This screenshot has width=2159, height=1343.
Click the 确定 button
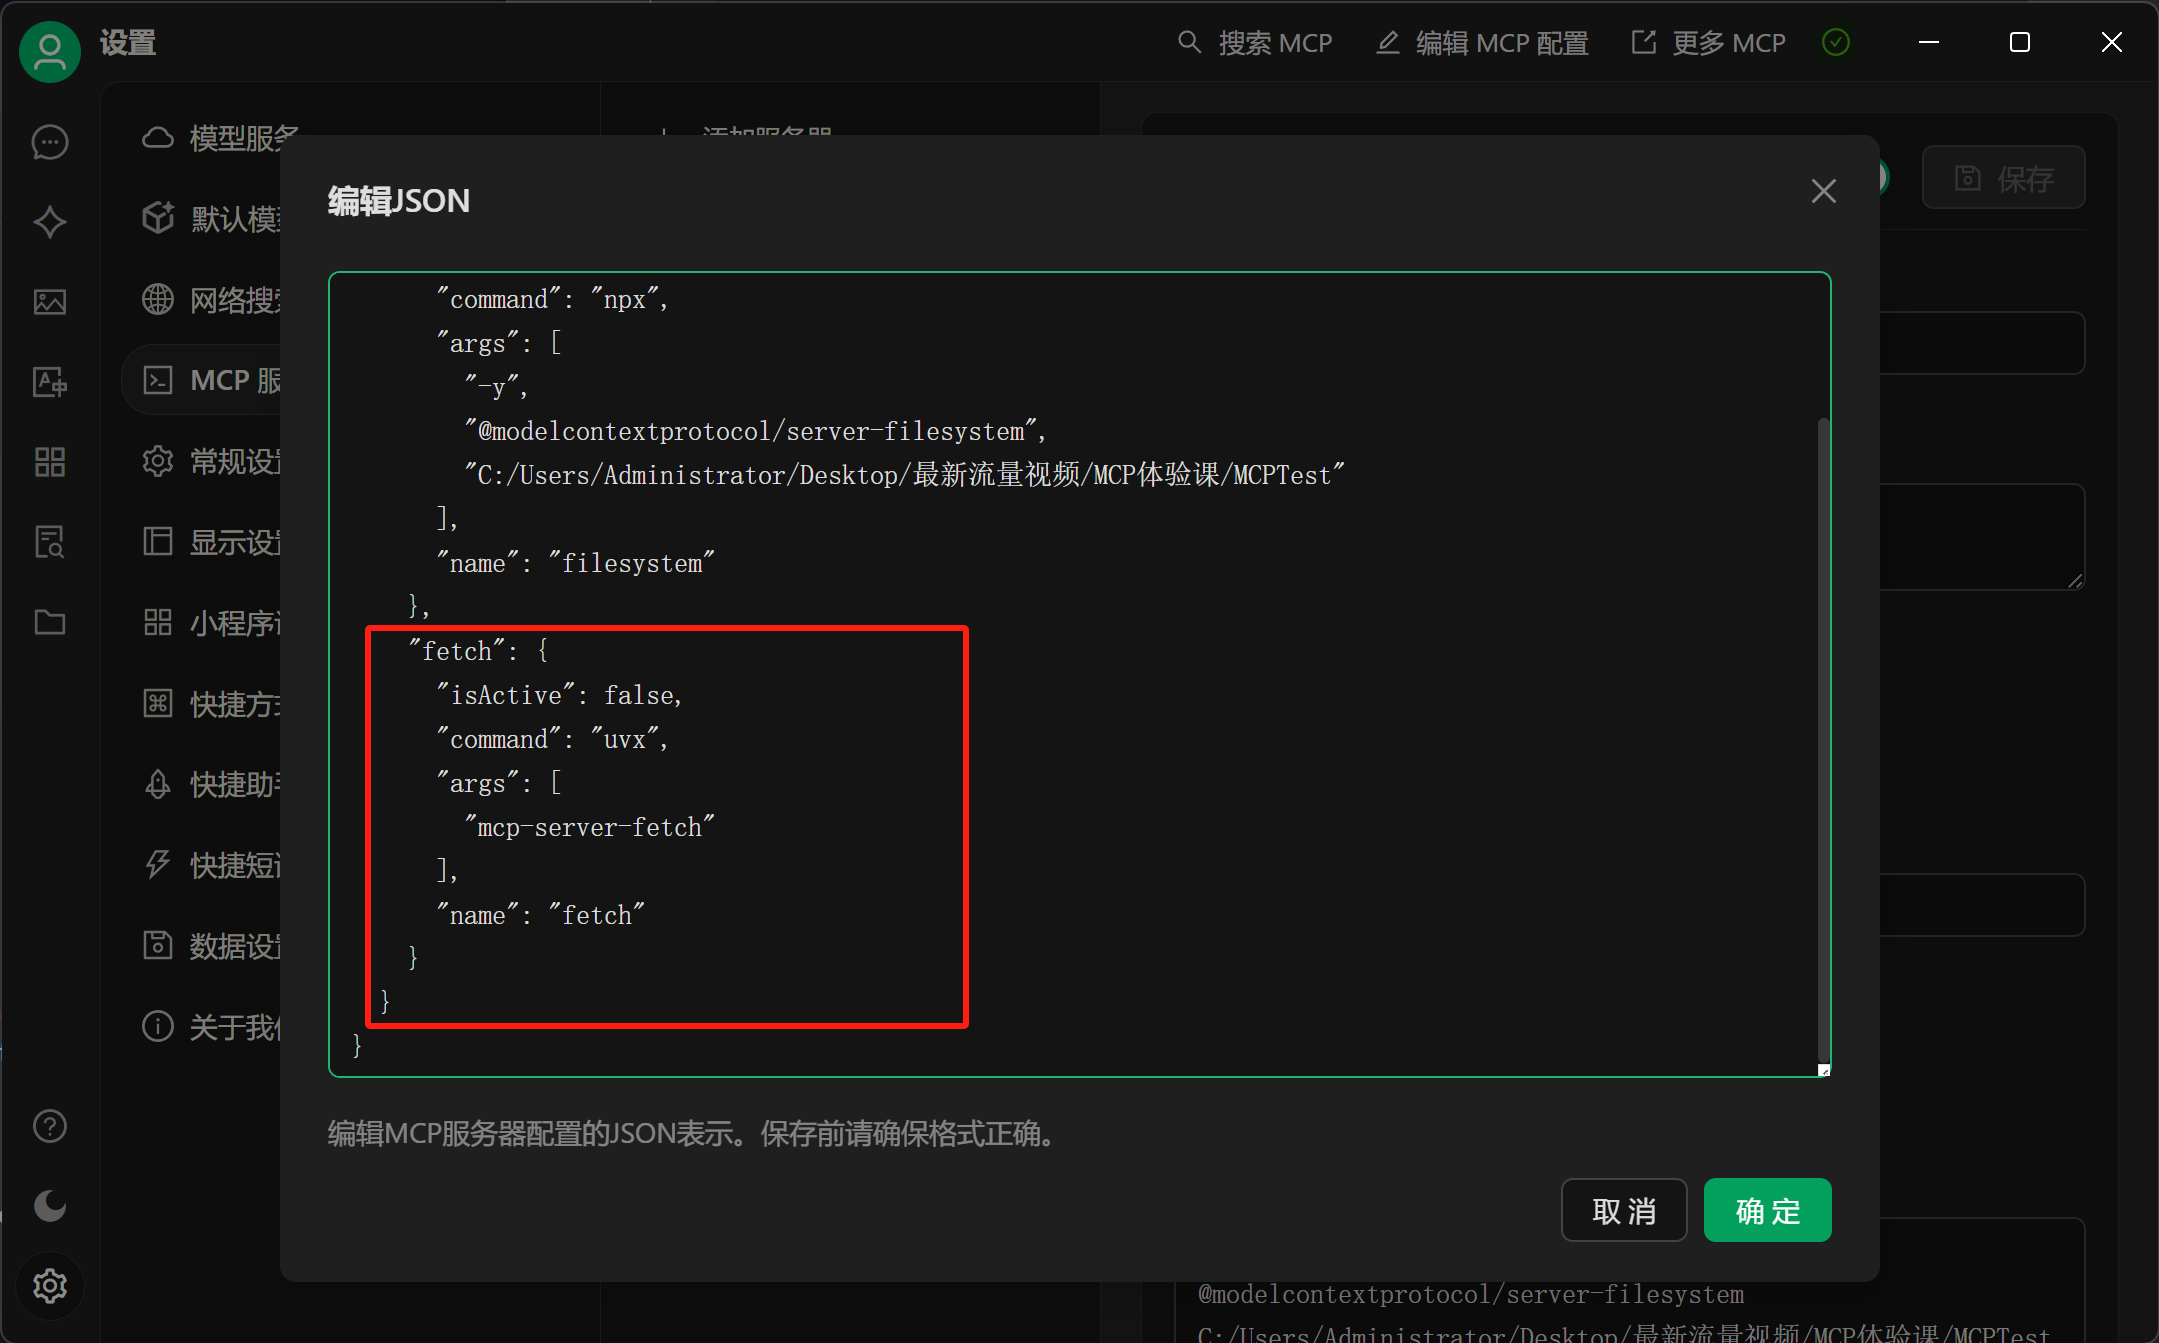pyautogui.click(x=1768, y=1210)
